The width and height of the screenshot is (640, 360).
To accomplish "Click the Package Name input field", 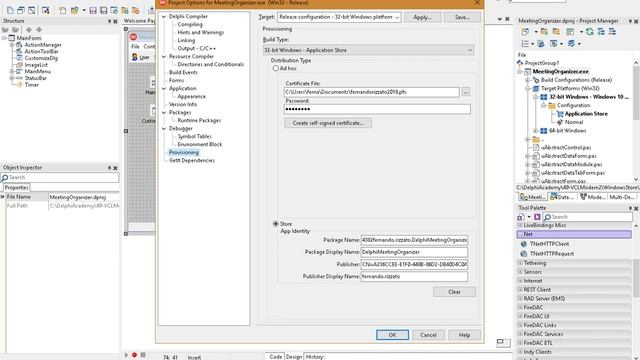I will [x=414, y=240].
